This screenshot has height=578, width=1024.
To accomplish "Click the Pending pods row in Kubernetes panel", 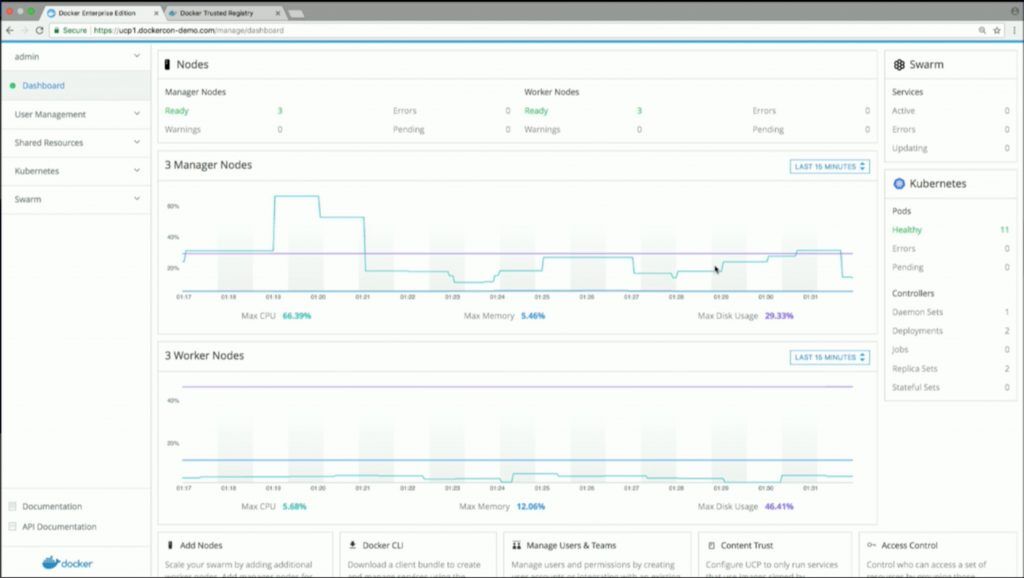I will pos(950,267).
